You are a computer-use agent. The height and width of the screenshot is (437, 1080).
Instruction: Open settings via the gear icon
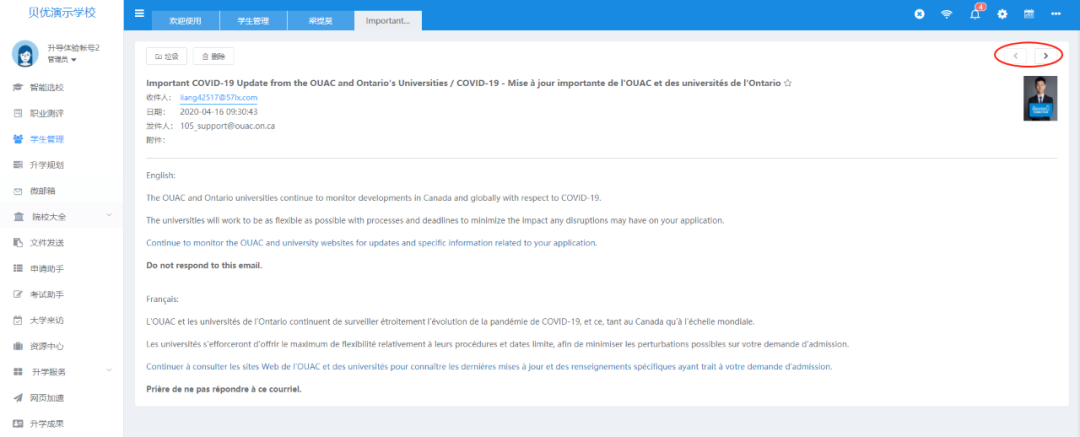pyautogui.click(x=1002, y=14)
